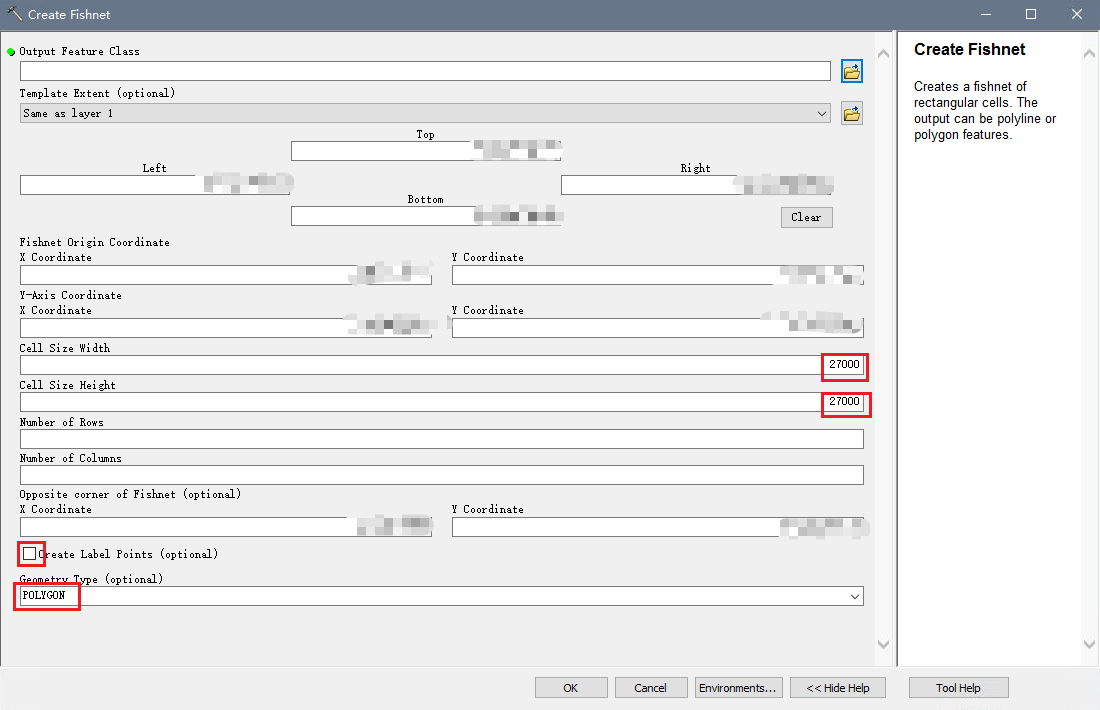1100x710 pixels.
Task: Open the Environments settings
Action: click(738, 687)
